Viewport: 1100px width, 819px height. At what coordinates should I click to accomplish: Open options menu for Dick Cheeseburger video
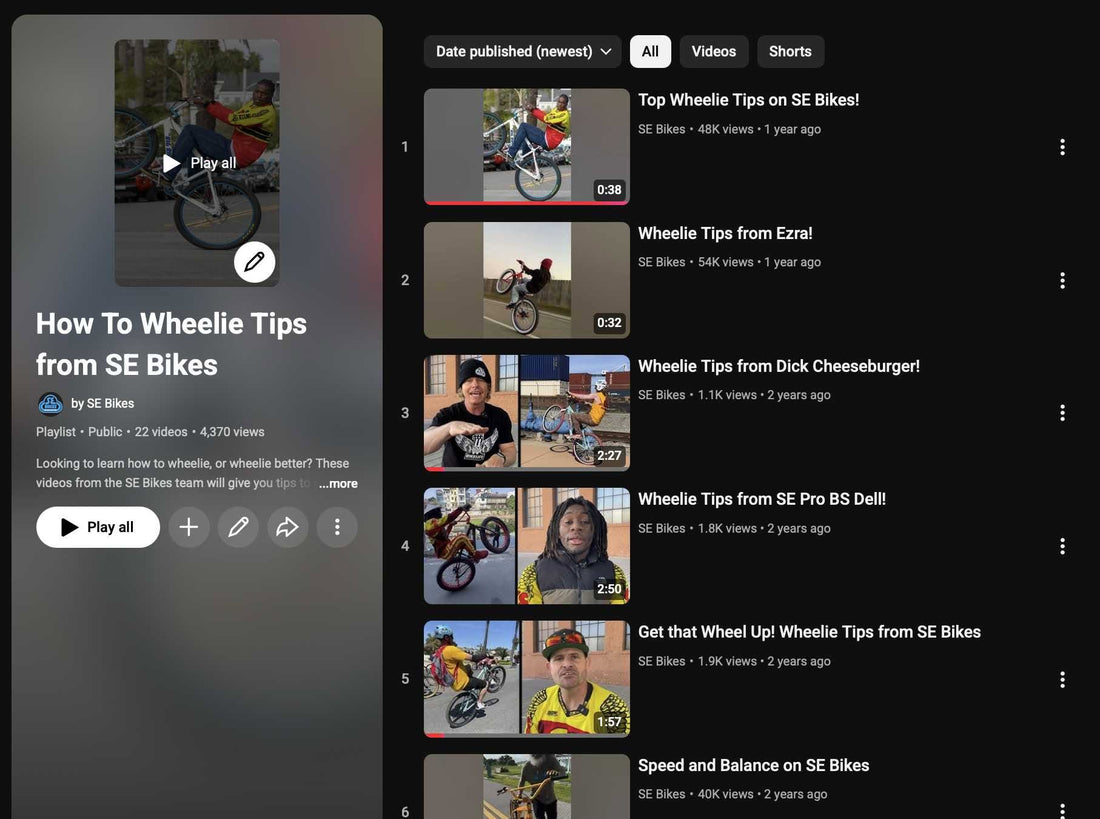(x=1063, y=413)
